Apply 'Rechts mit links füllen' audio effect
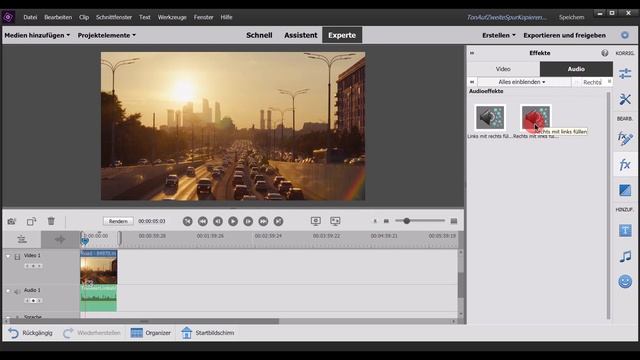 536,118
